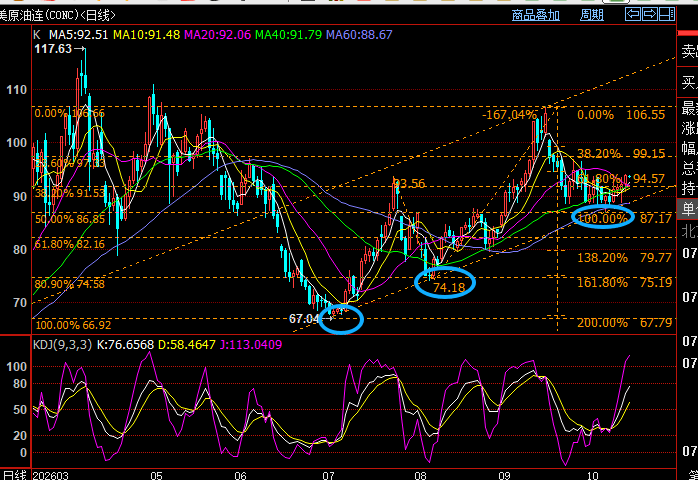Viewport: 698px width, 480px height.
Task: Select the left Fibonacci 61.80% 82.16 label
Action: coord(69,244)
